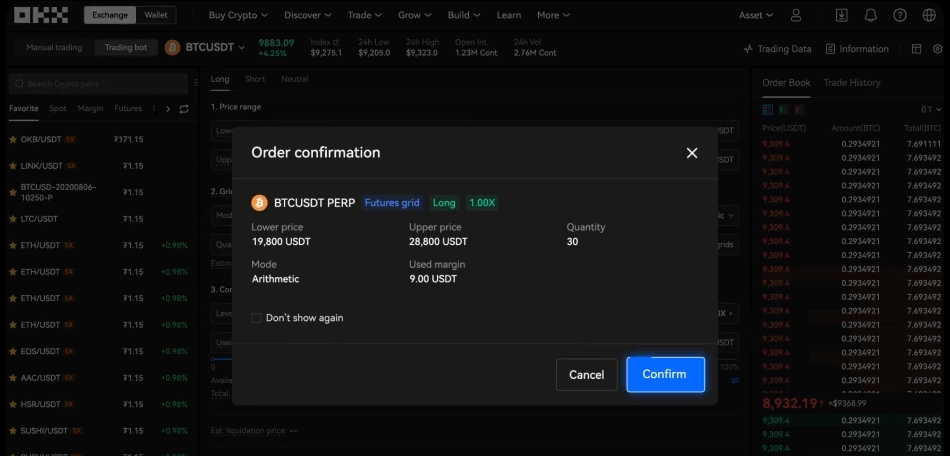This screenshot has width=950, height=456.
Task: Click the list menu icon beside search box
Action: (195, 83)
